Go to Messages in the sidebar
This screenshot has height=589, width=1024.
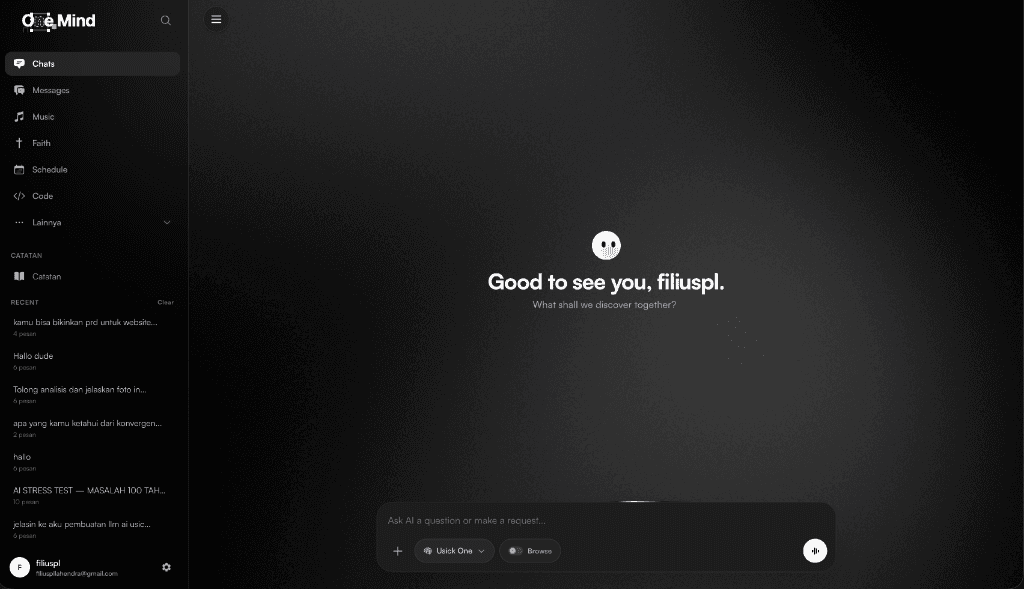[x=92, y=90]
